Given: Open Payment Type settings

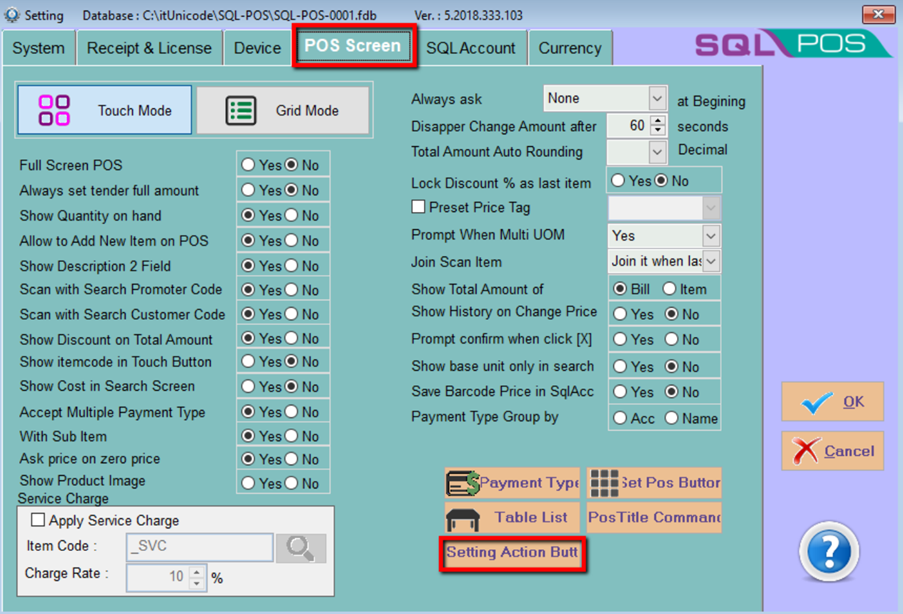Looking at the screenshot, I should coord(512,482).
